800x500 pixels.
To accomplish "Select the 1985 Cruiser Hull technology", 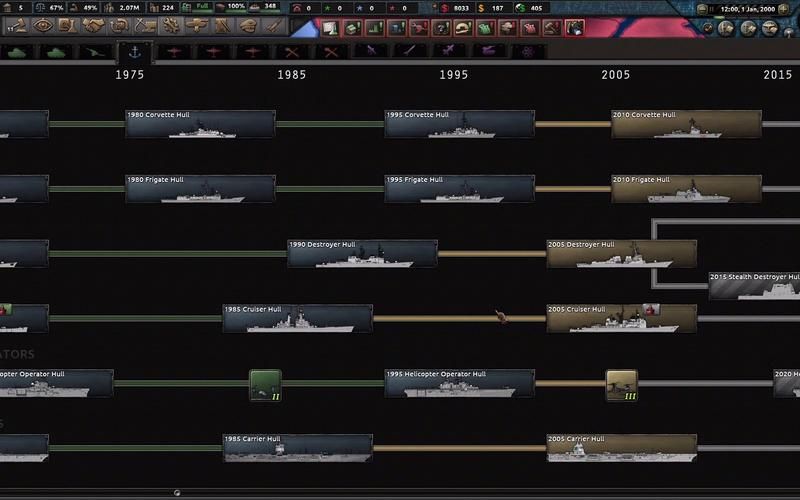I will 297,318.
